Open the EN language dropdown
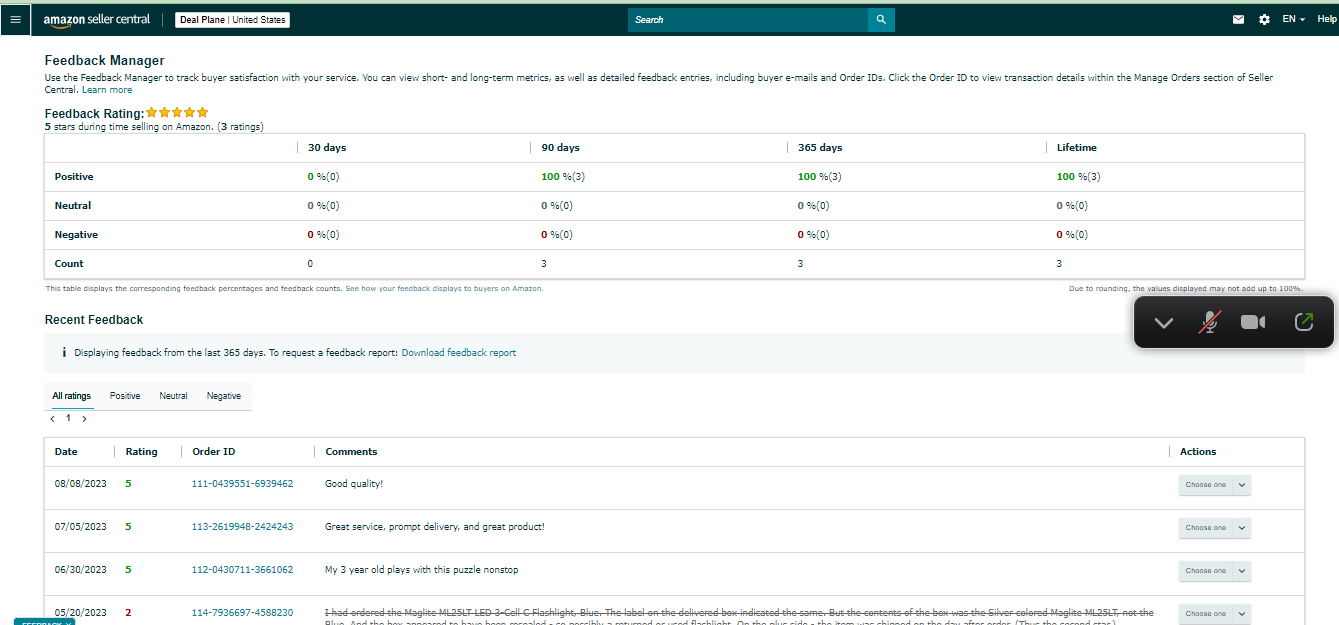1339x625 pixels. (x=1294, y=19)
